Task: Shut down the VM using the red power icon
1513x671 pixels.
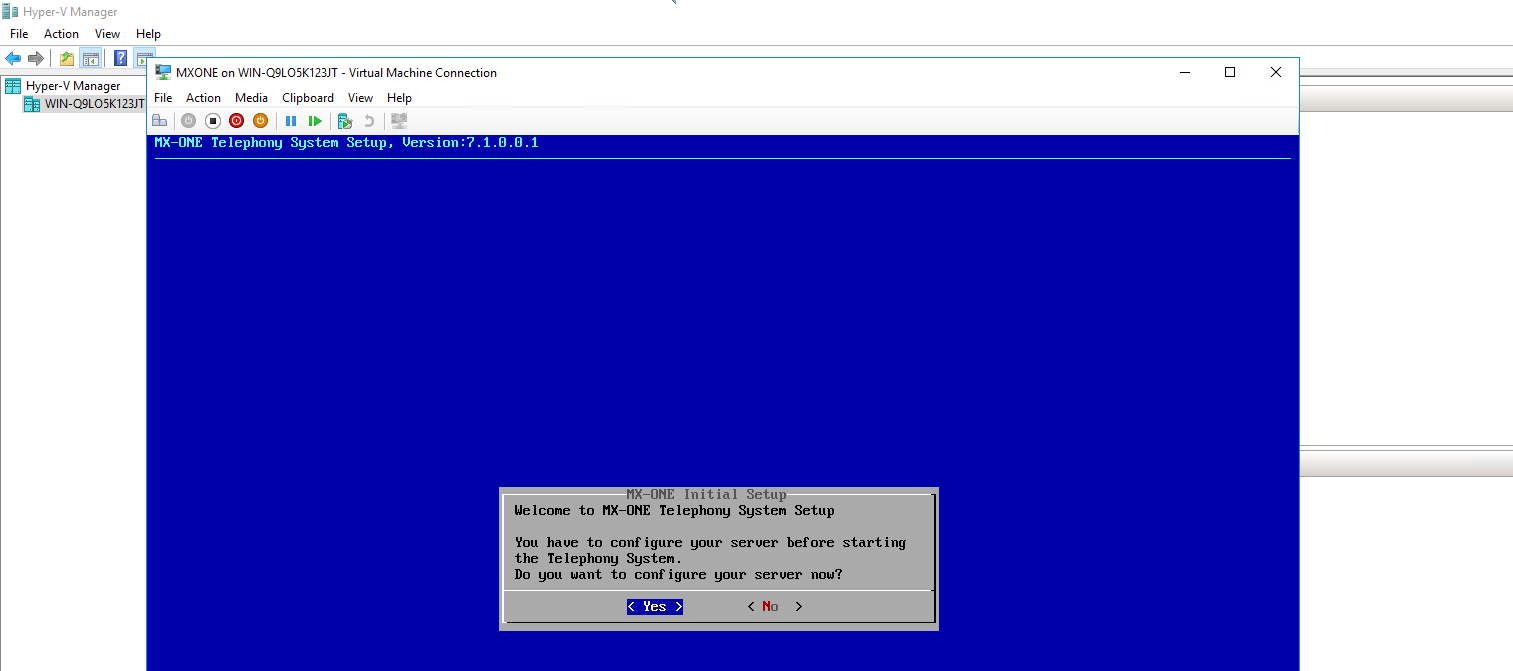Action: [236, 121]
